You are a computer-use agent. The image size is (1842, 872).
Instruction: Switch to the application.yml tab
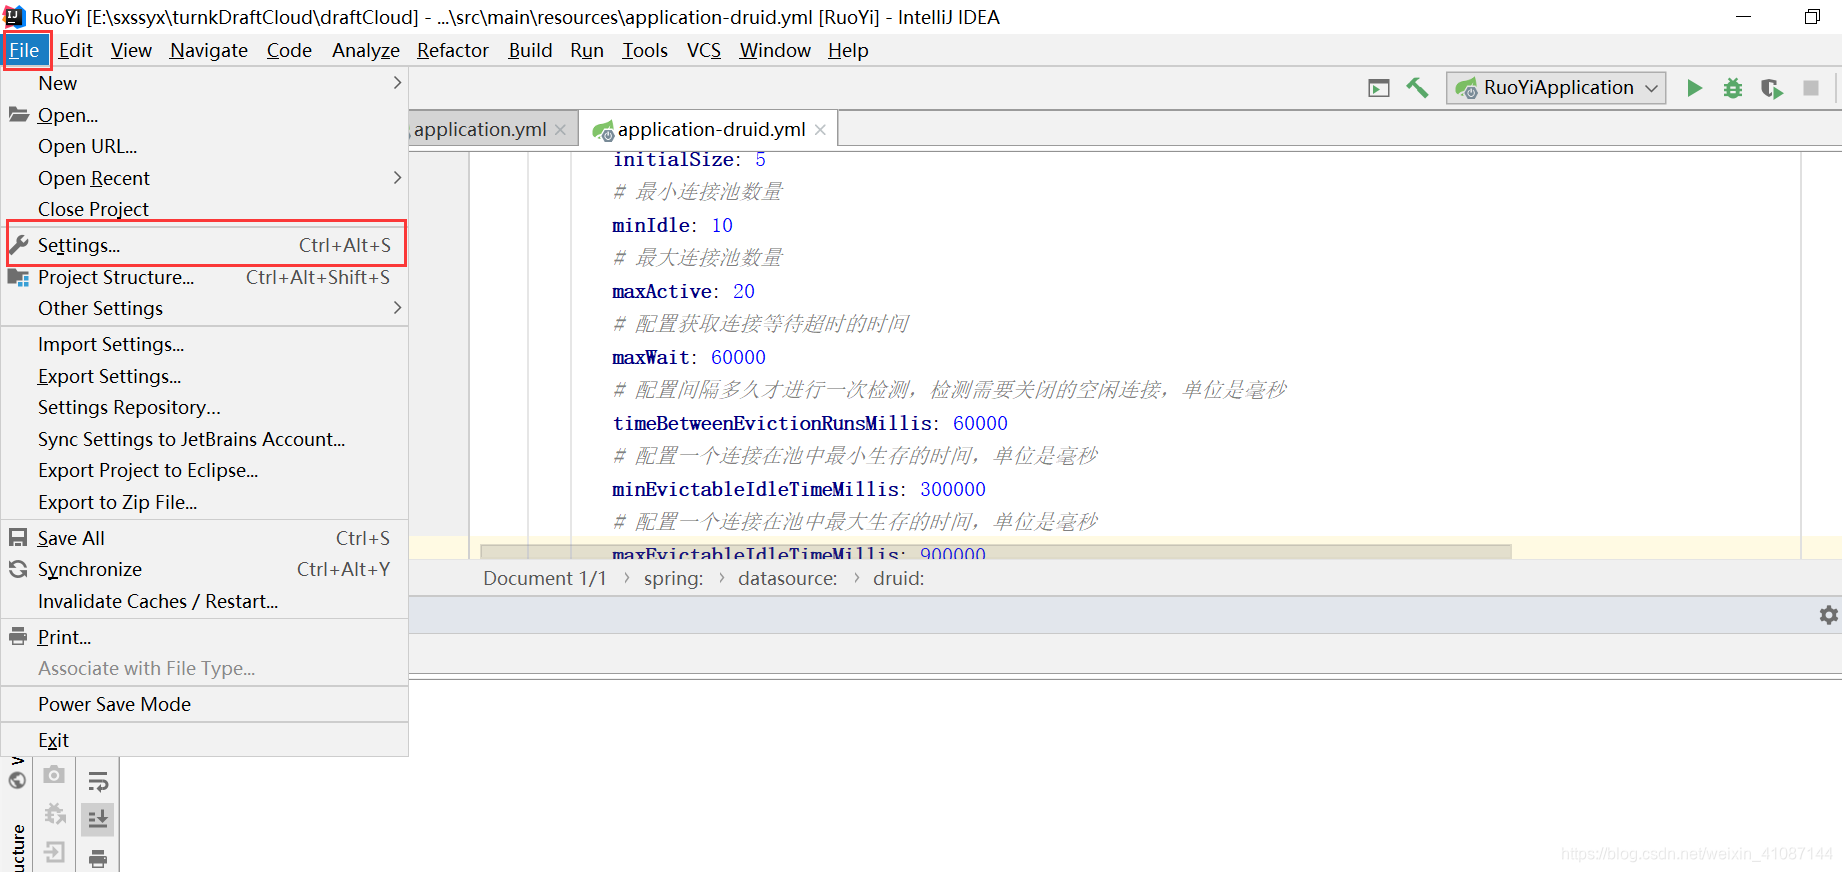coord(480,130)
